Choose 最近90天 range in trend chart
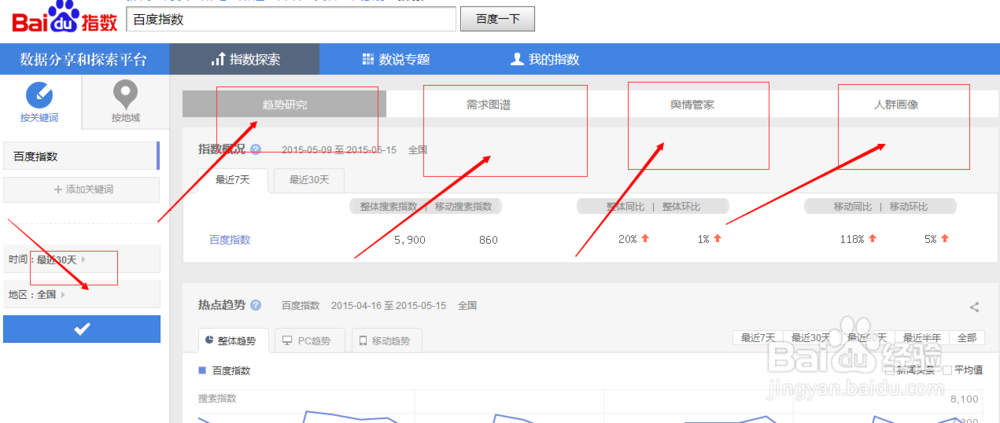Image resolution: width=1000 pixels, height=423 pixels. point(867,338)
